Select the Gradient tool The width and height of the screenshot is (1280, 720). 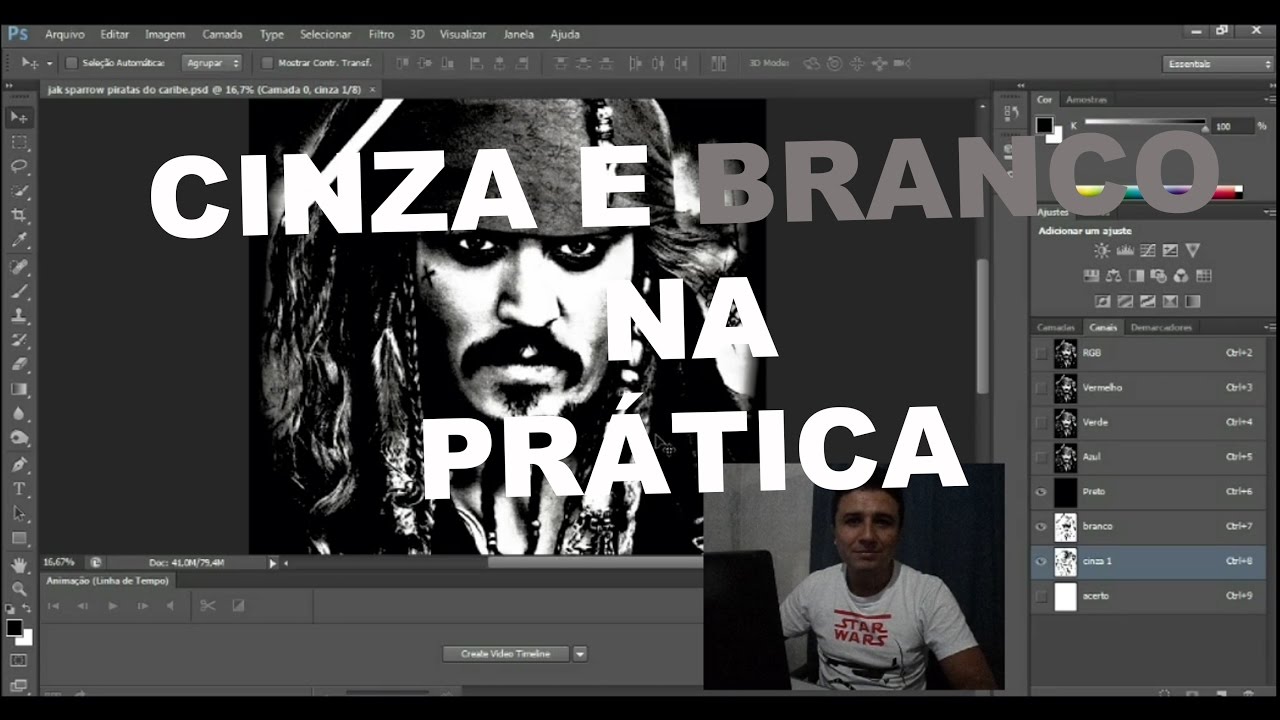coord(18,389)
